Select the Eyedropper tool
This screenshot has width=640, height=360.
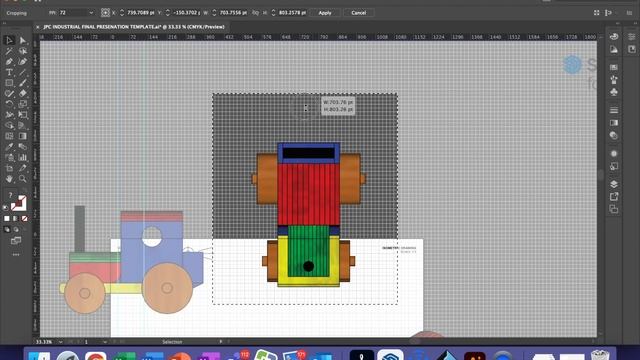tap(9, 147)
